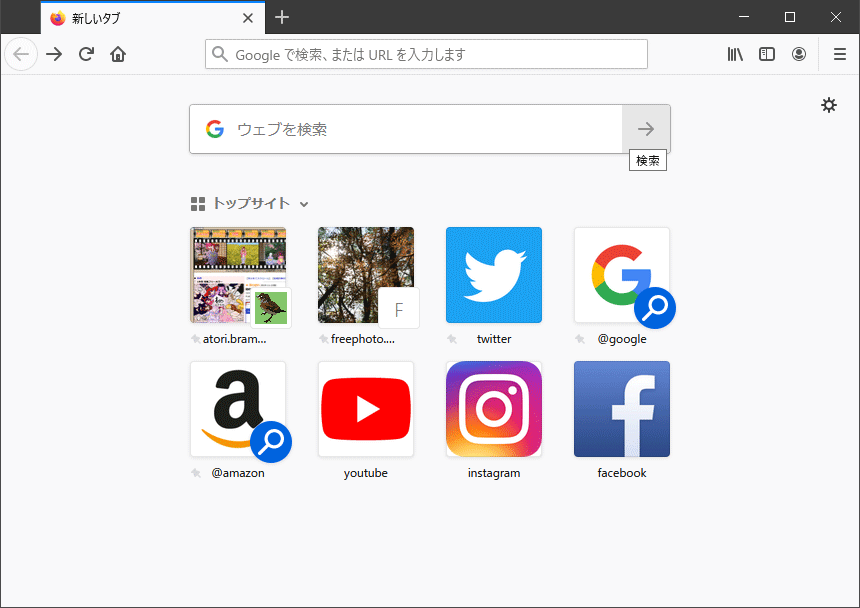Close the 新しいタブ tab
Image resolution: width=860 pixels, height=608 pixels.
[x=248, y=18]
